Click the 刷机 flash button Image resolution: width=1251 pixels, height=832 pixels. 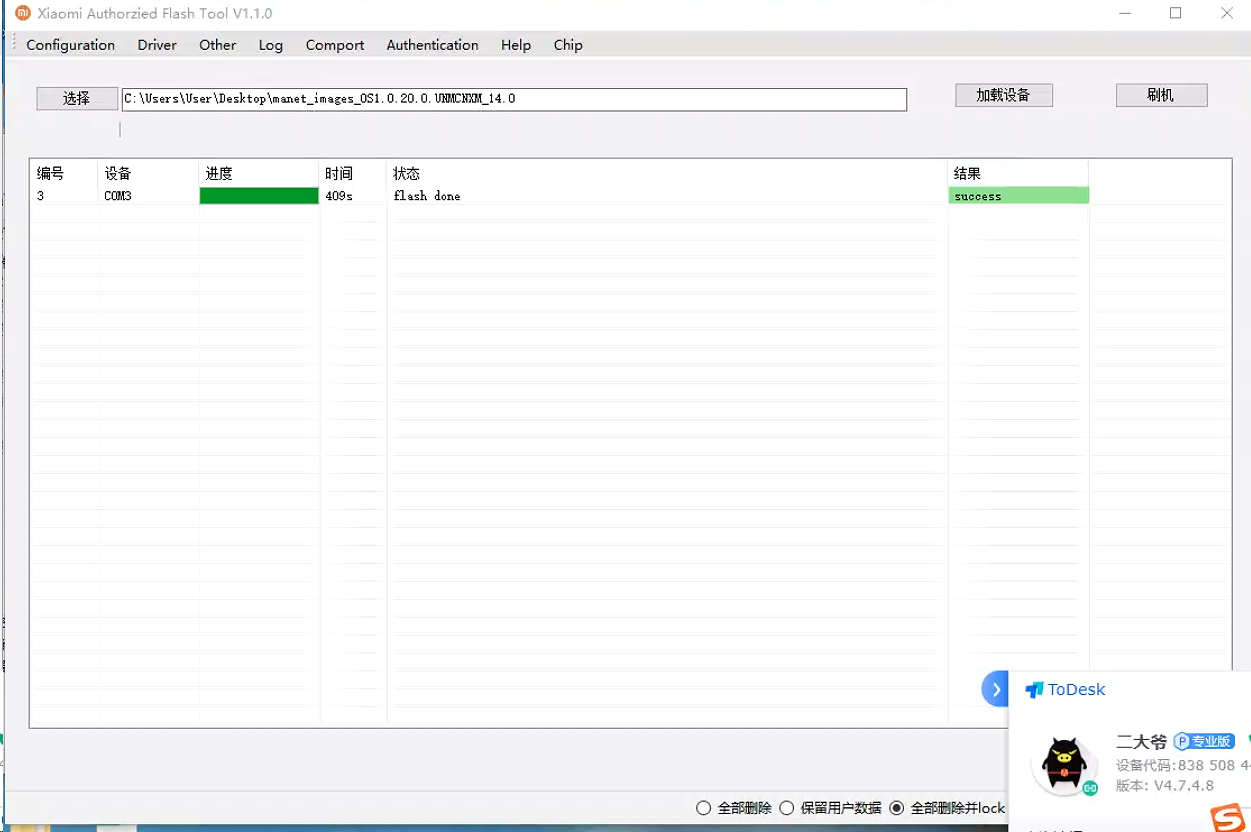coord(1161,95)
